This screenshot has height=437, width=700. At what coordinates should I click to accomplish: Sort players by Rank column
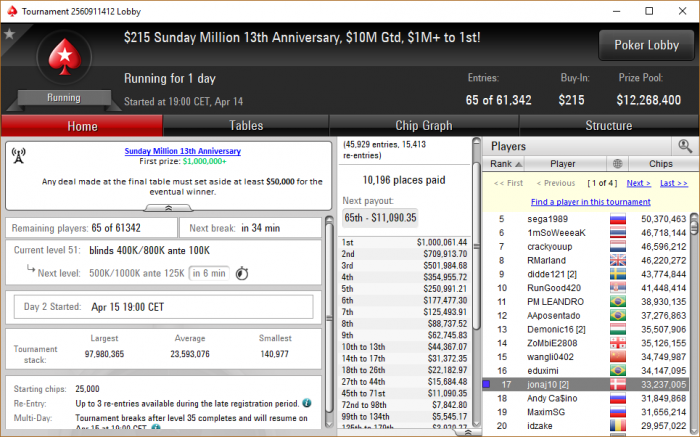tap(504, 164)
